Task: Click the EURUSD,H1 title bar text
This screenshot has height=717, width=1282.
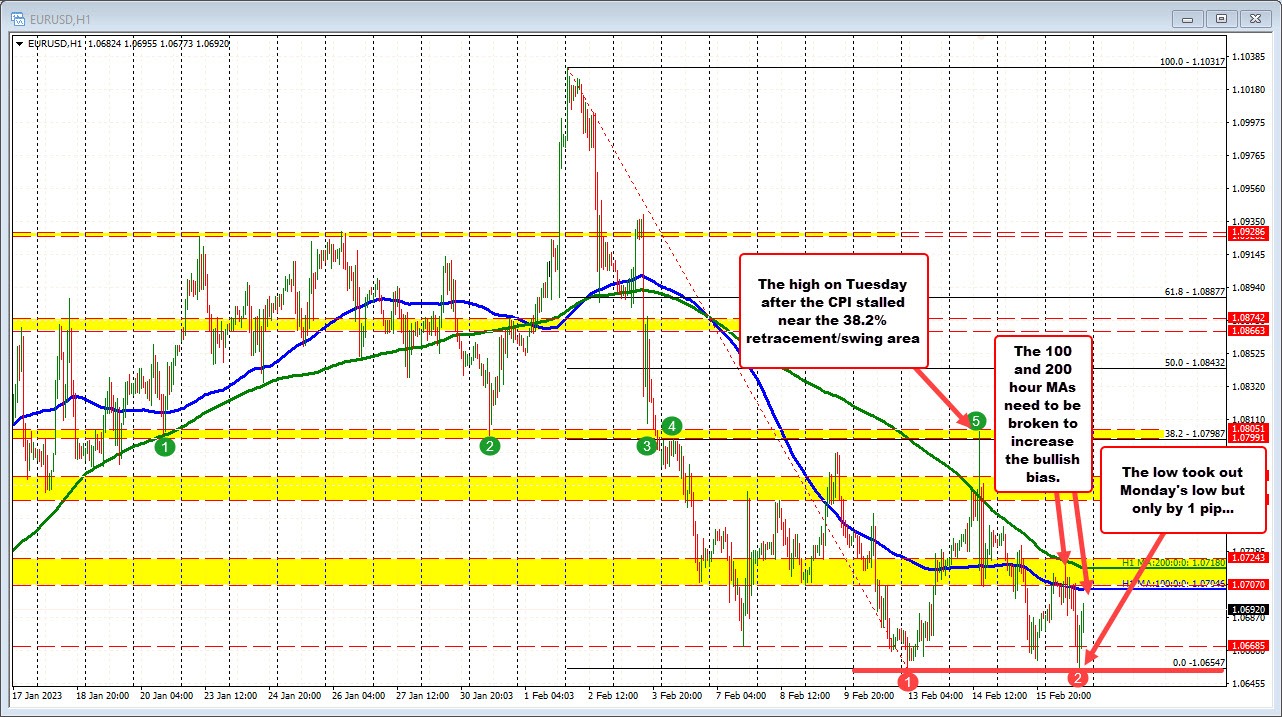Action: point(61,19)
